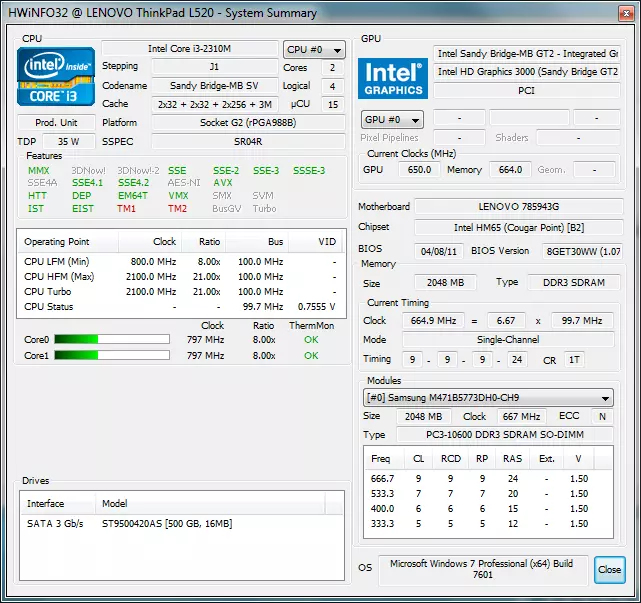
Task: Select the CPU Status row
Action: pyautogui.click(x=181, y=307)
